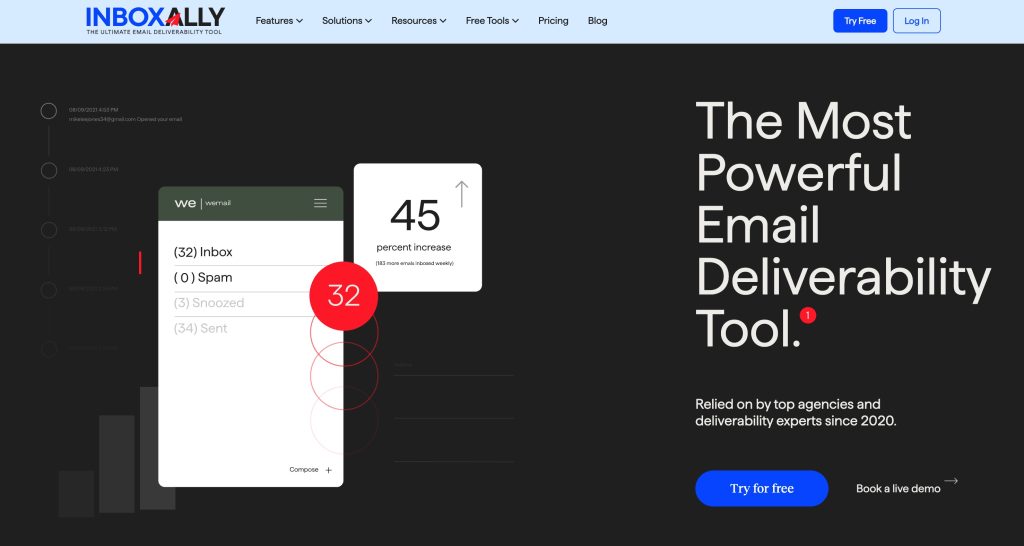
Task: Open the Resources dropdown menu
Action: click(x=419, y=21)
